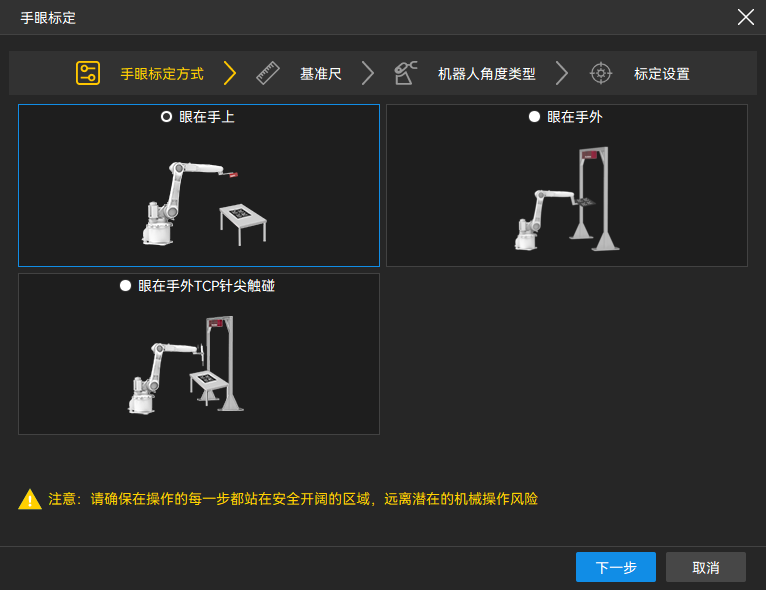Click the hand-eye calibration method step icon
Image resolution: width=766 pixels, height=590 pixels.
point(88,73)
